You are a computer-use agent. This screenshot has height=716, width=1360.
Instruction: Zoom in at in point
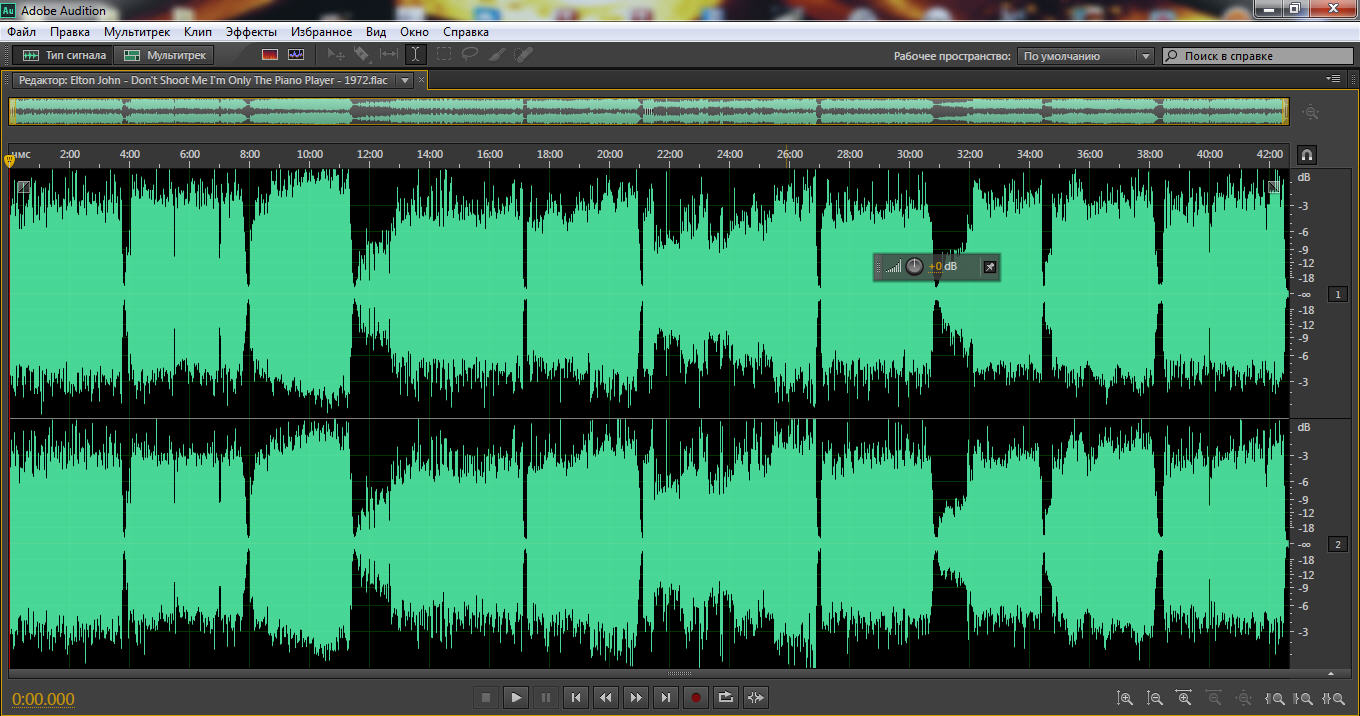pos(1275,698)
